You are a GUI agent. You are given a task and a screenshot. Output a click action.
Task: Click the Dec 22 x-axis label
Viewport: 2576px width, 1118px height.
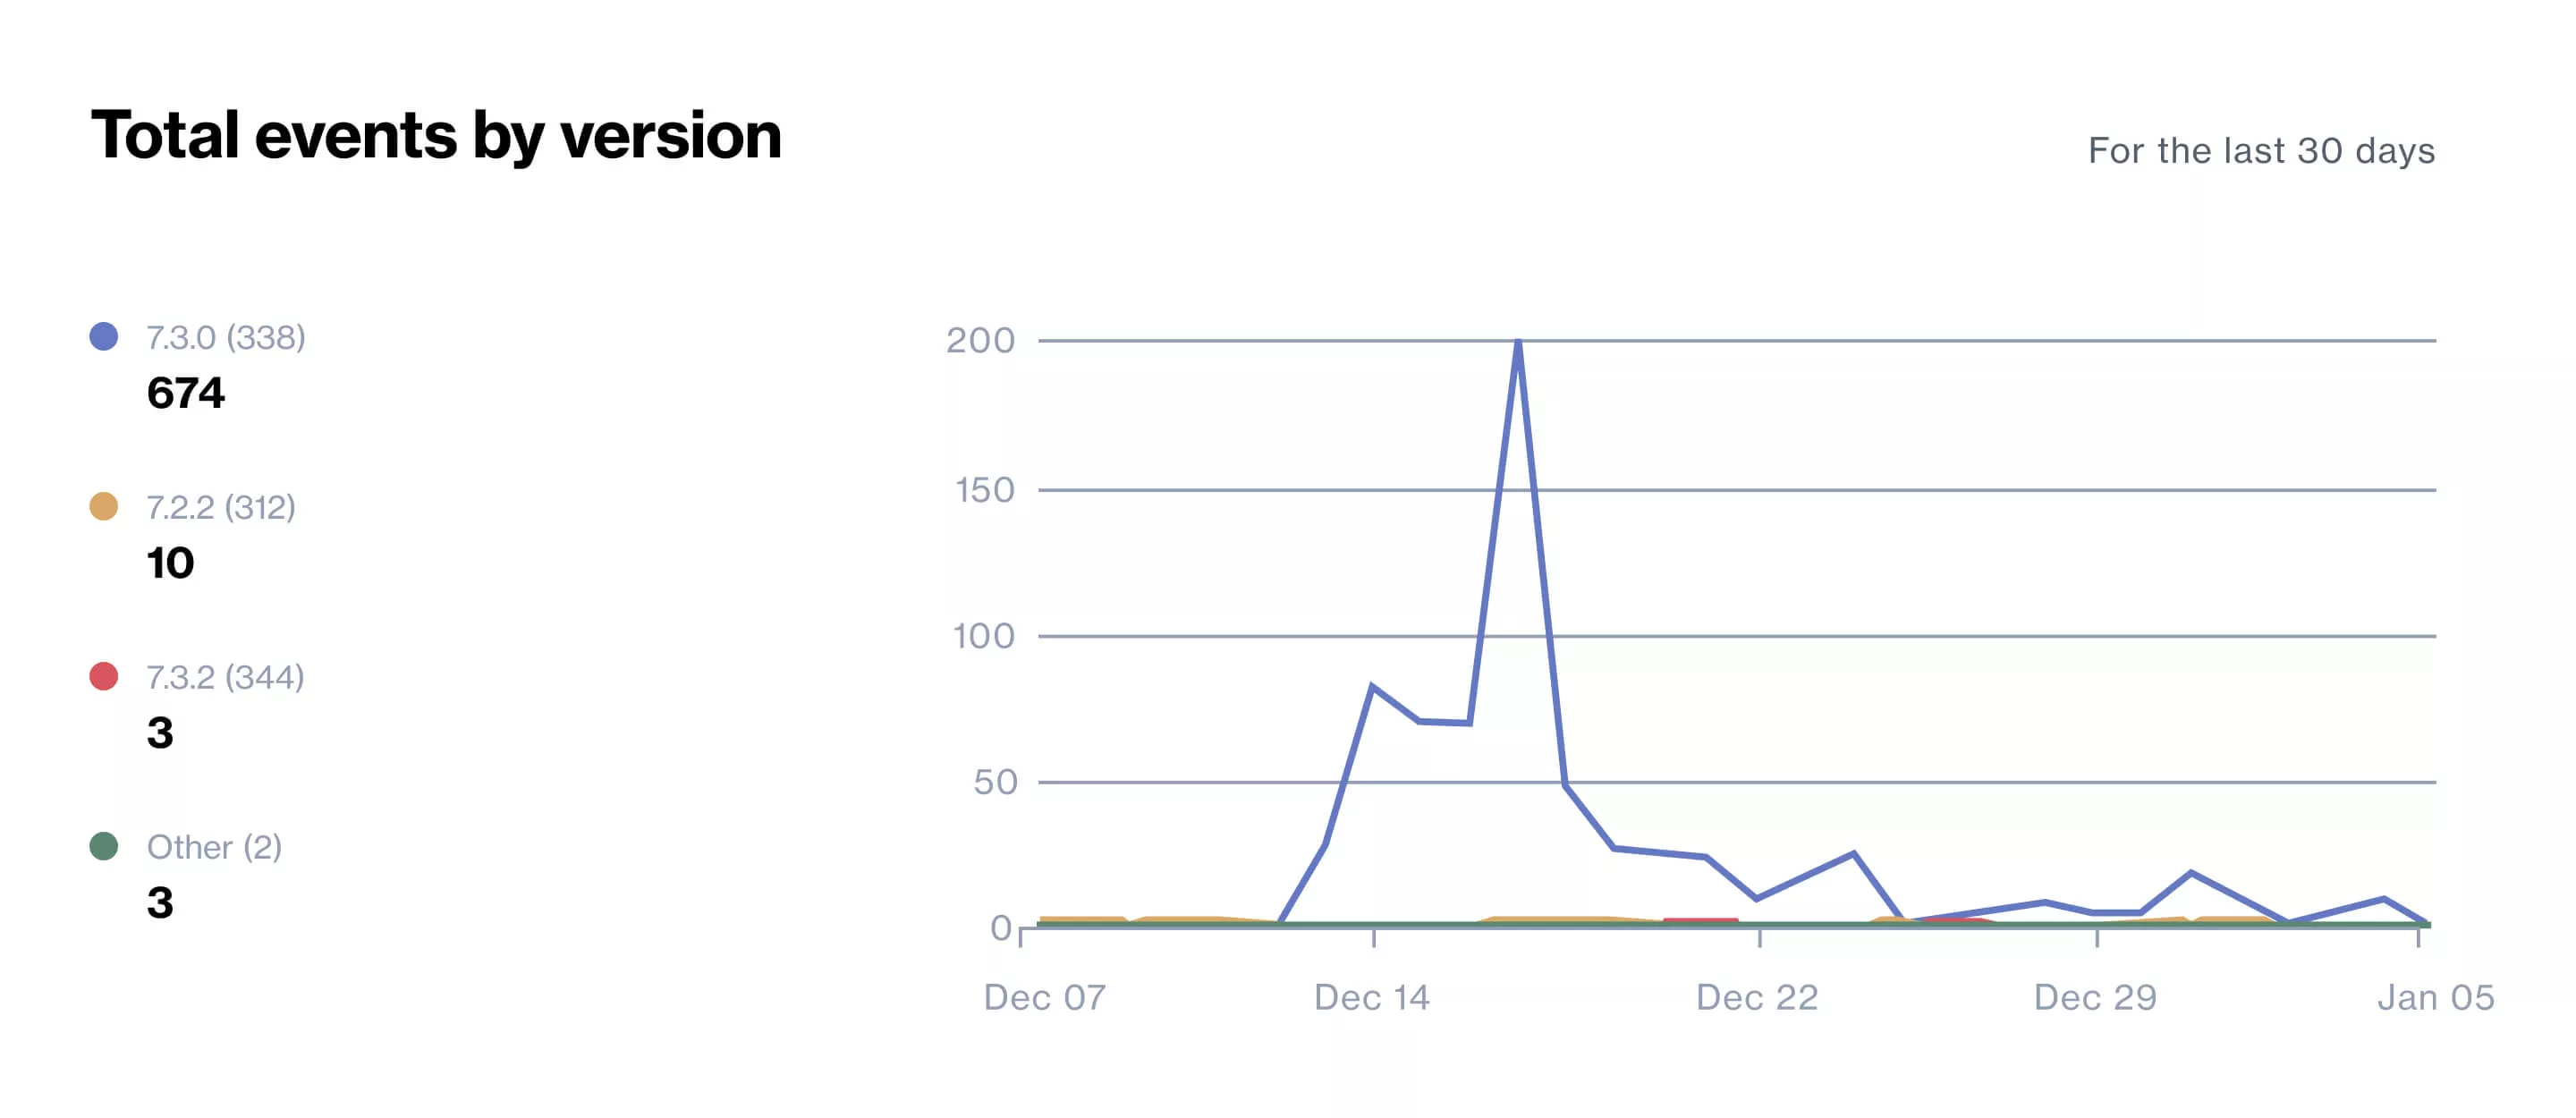tap(1757, 997)
